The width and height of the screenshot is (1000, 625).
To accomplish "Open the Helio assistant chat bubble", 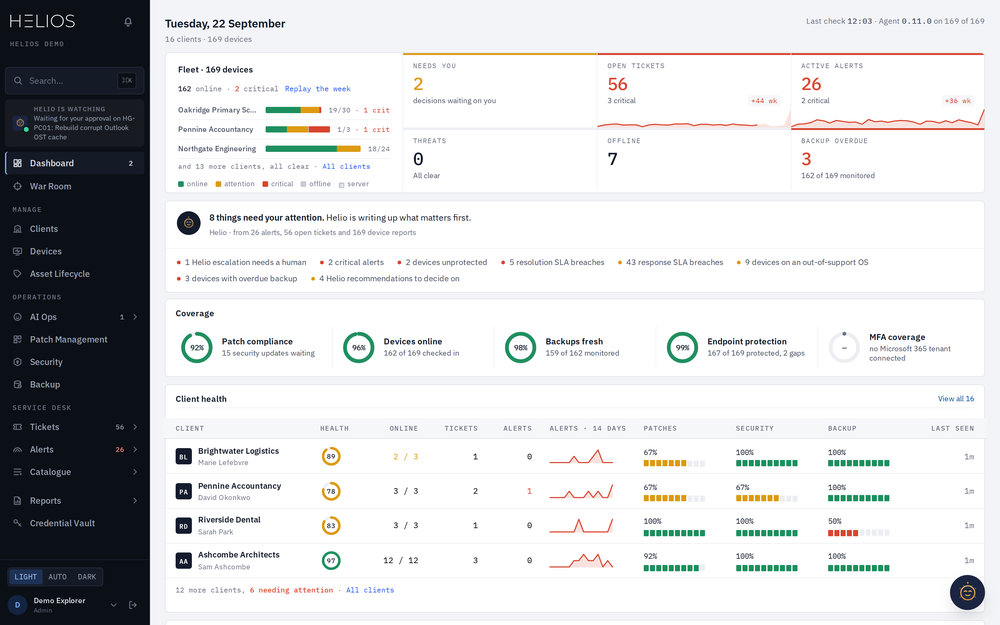I will coord(967,592).
